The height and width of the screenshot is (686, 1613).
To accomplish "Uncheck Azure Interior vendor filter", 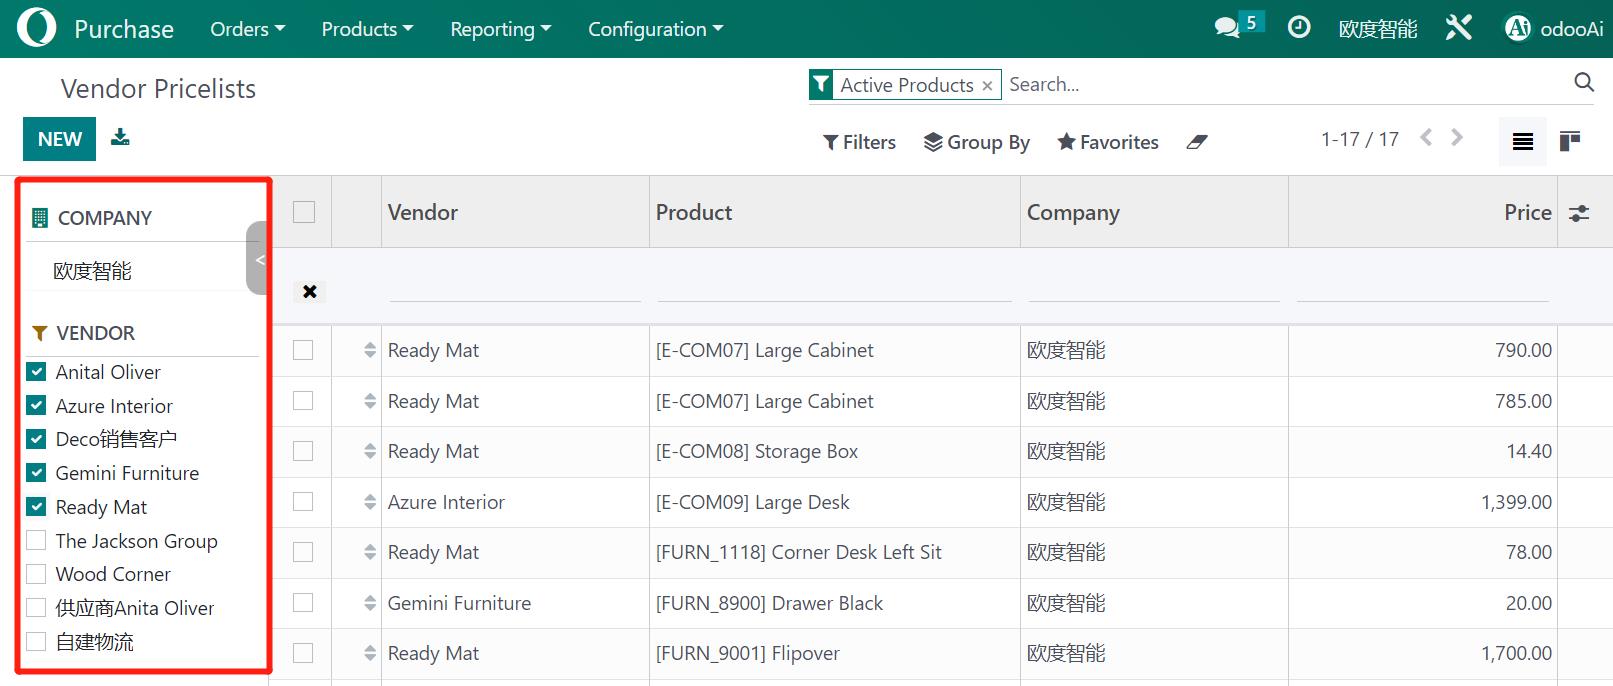I will (36, 405).
